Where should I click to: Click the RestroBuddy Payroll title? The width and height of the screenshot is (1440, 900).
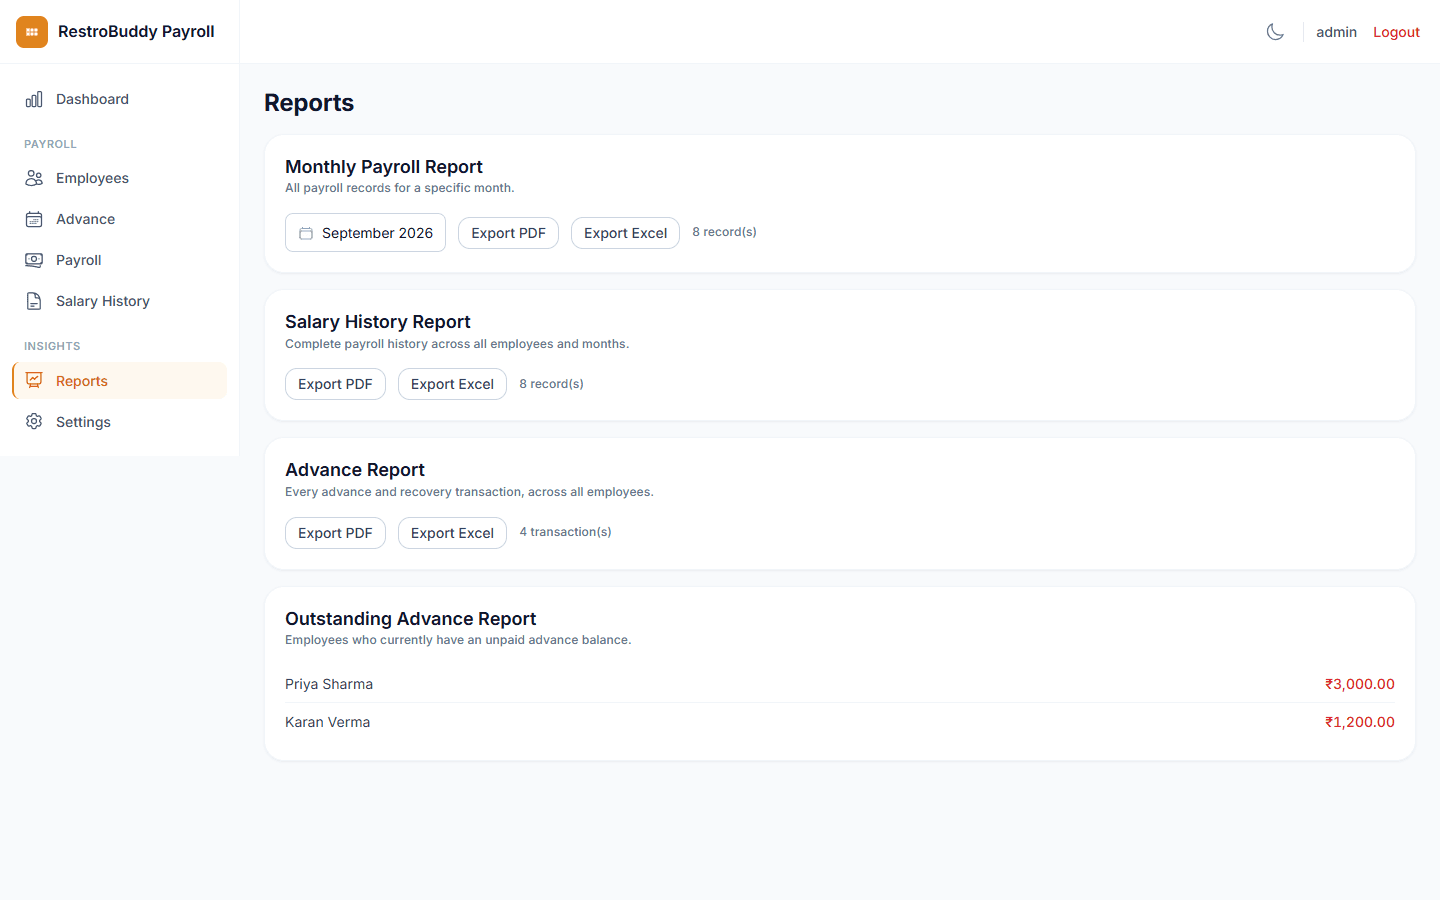coord(136,32)
